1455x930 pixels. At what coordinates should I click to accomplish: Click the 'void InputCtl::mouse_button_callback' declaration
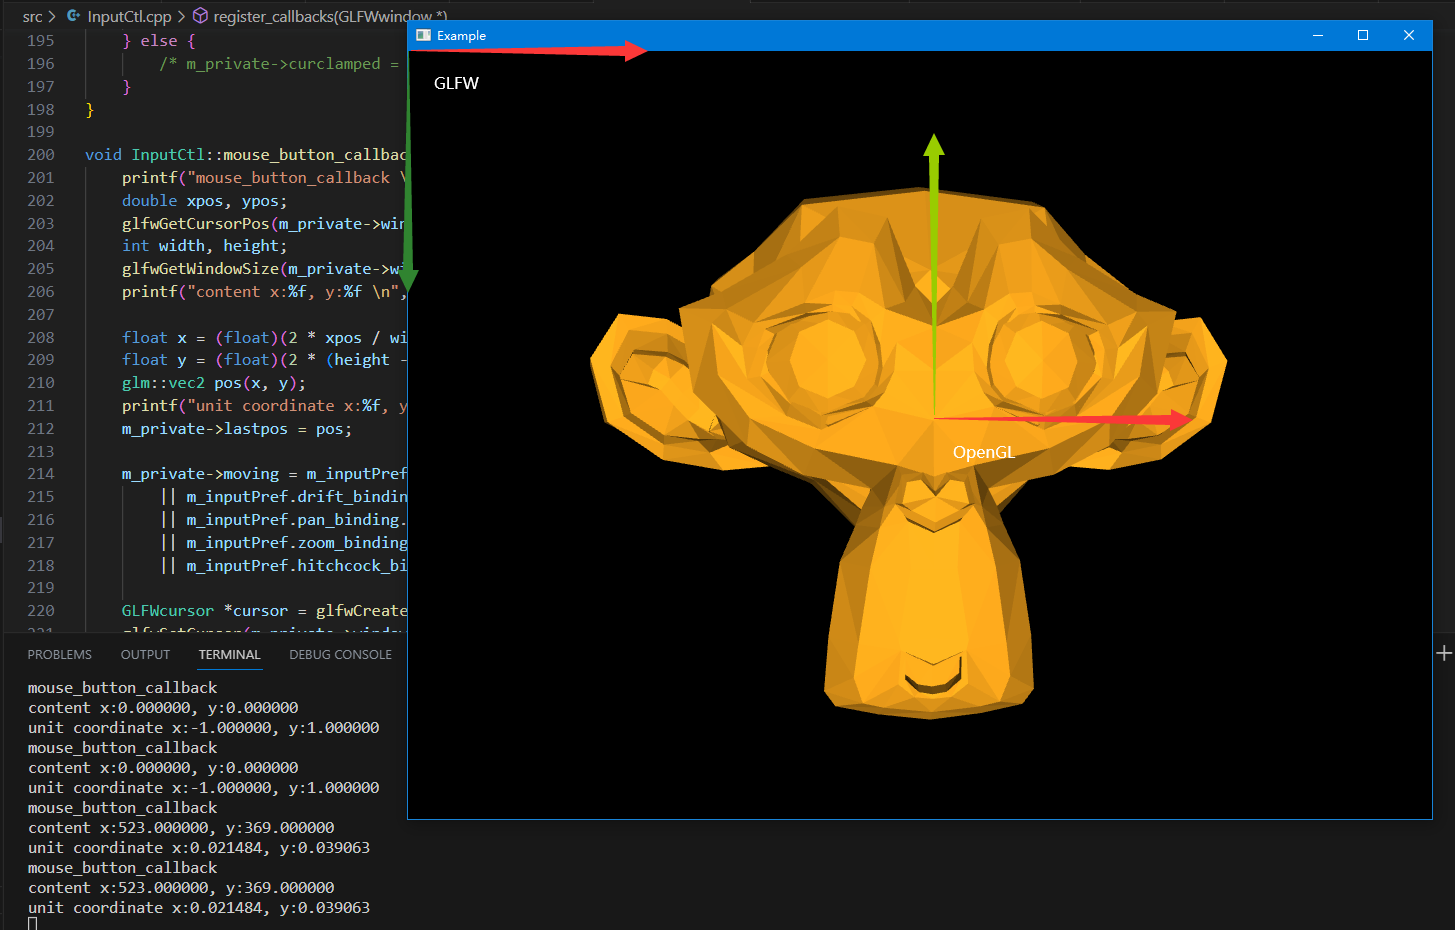click(x=246, y=155)
